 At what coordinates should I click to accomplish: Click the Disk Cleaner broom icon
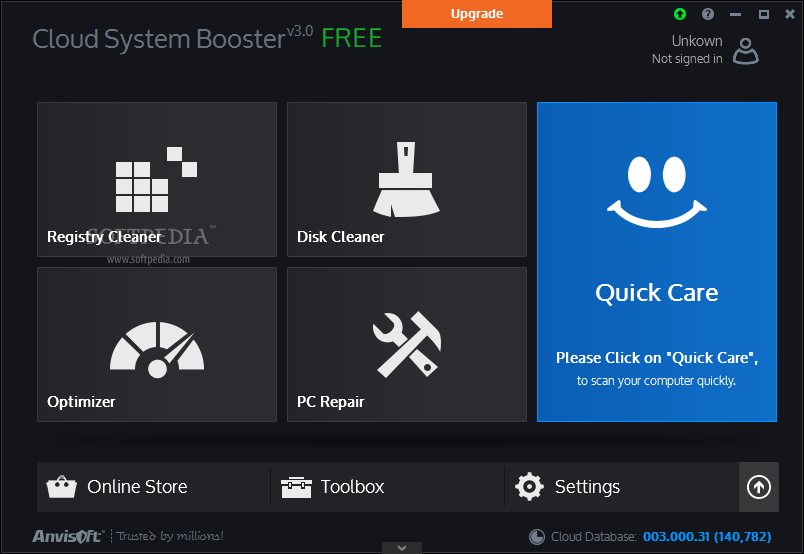406,180
